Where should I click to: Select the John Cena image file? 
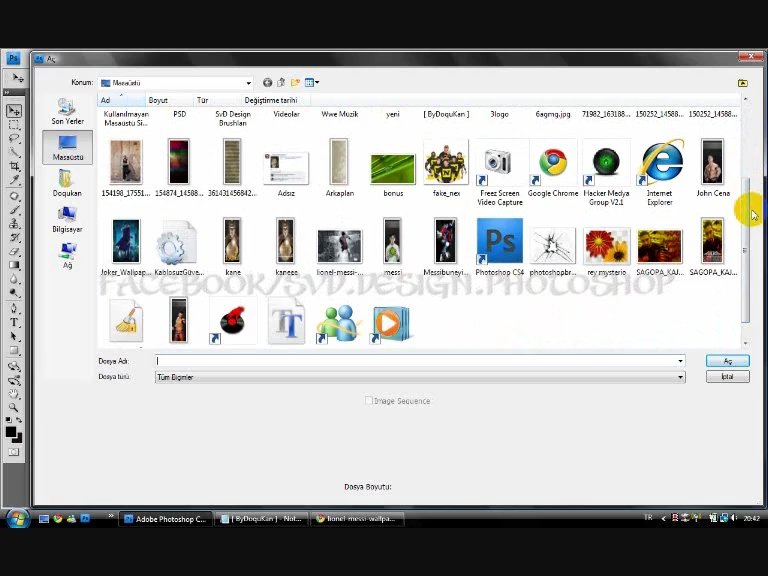713,168
